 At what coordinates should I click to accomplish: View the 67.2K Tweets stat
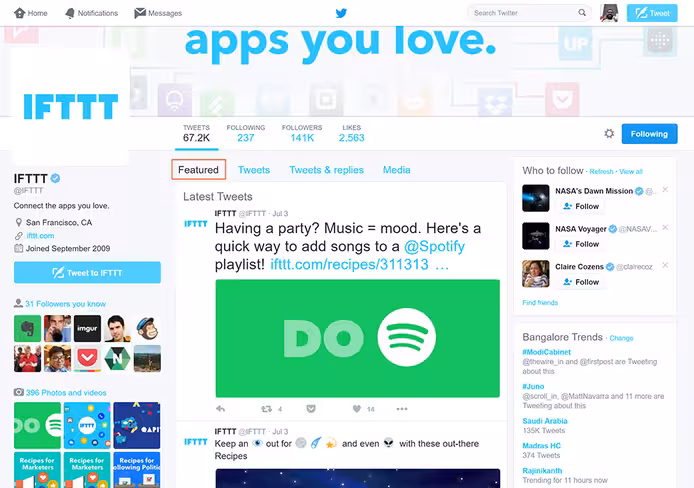click(197, 133)
